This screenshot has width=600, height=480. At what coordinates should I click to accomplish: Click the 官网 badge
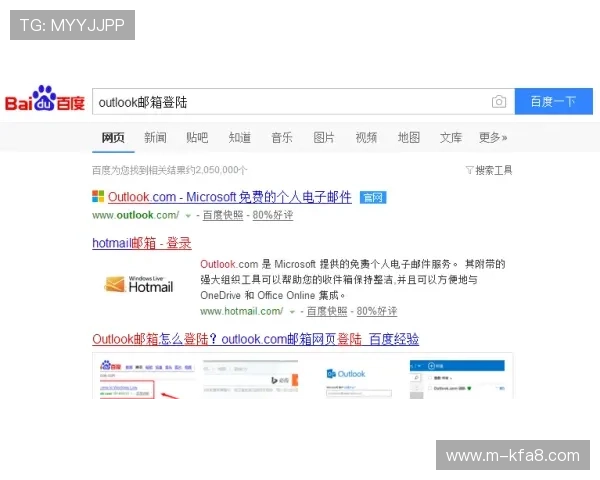(x=373, y=198)
